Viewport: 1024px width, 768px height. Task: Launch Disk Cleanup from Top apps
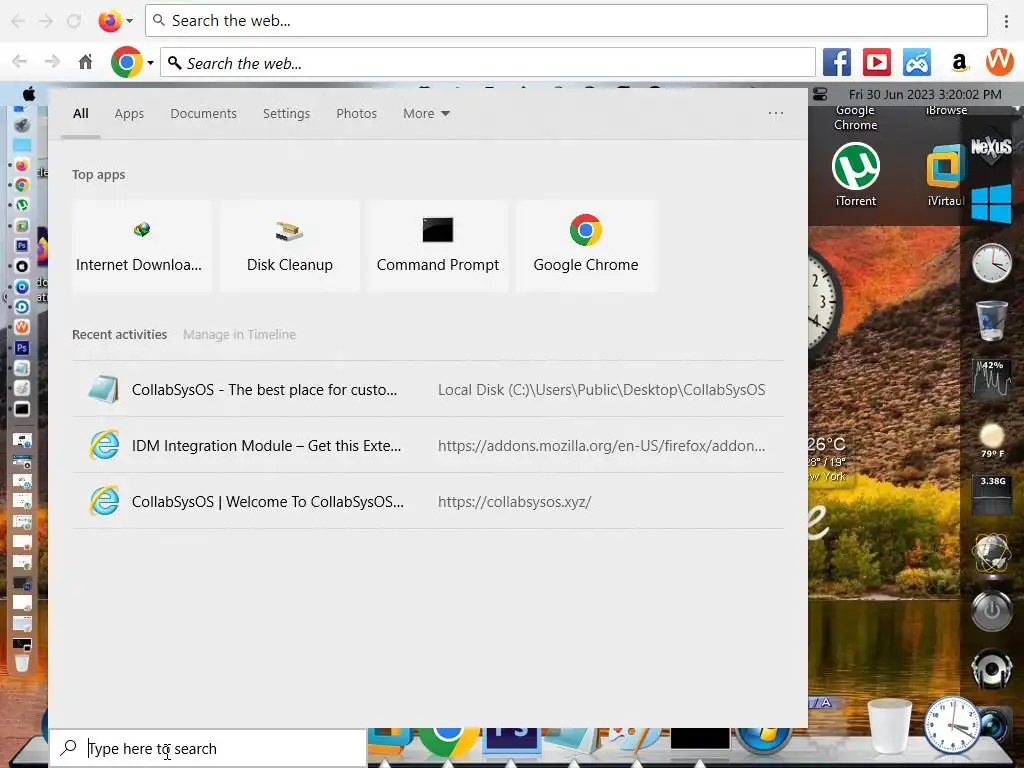click(x=289, y=246)
